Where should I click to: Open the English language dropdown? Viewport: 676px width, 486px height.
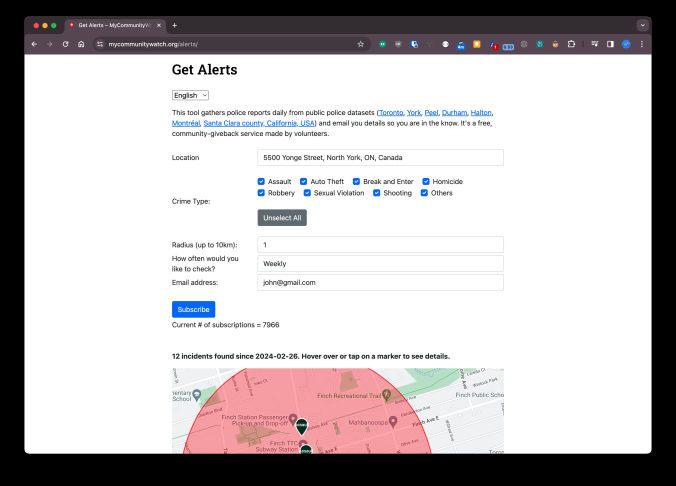[x=190, y=95]
